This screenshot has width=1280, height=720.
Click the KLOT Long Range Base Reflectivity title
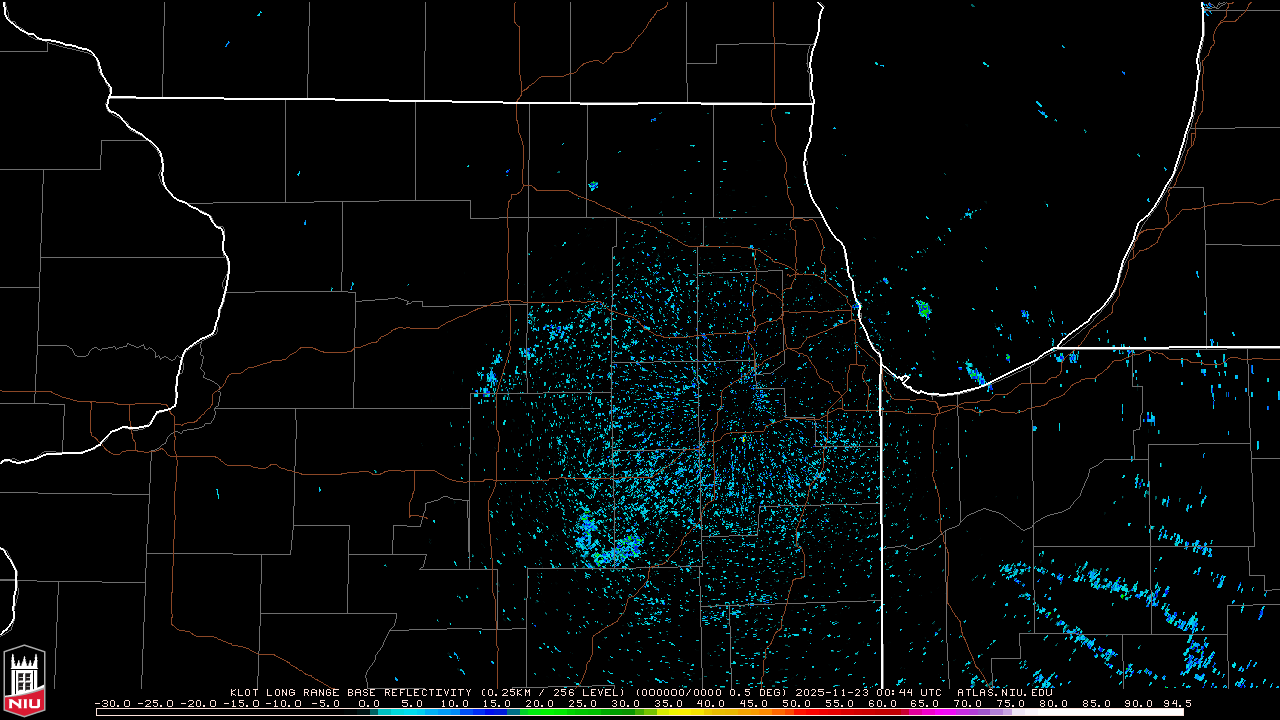coord(350,692)
